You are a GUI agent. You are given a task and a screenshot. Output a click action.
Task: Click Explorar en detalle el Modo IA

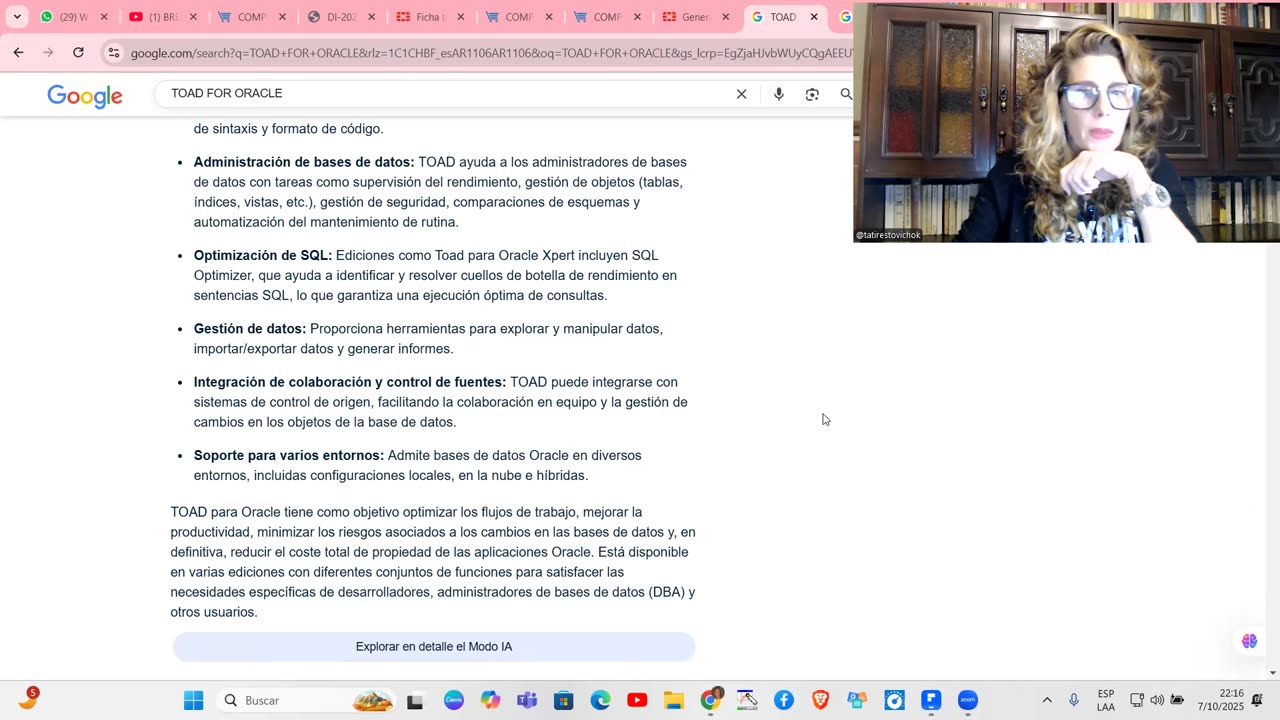[434, 647]
